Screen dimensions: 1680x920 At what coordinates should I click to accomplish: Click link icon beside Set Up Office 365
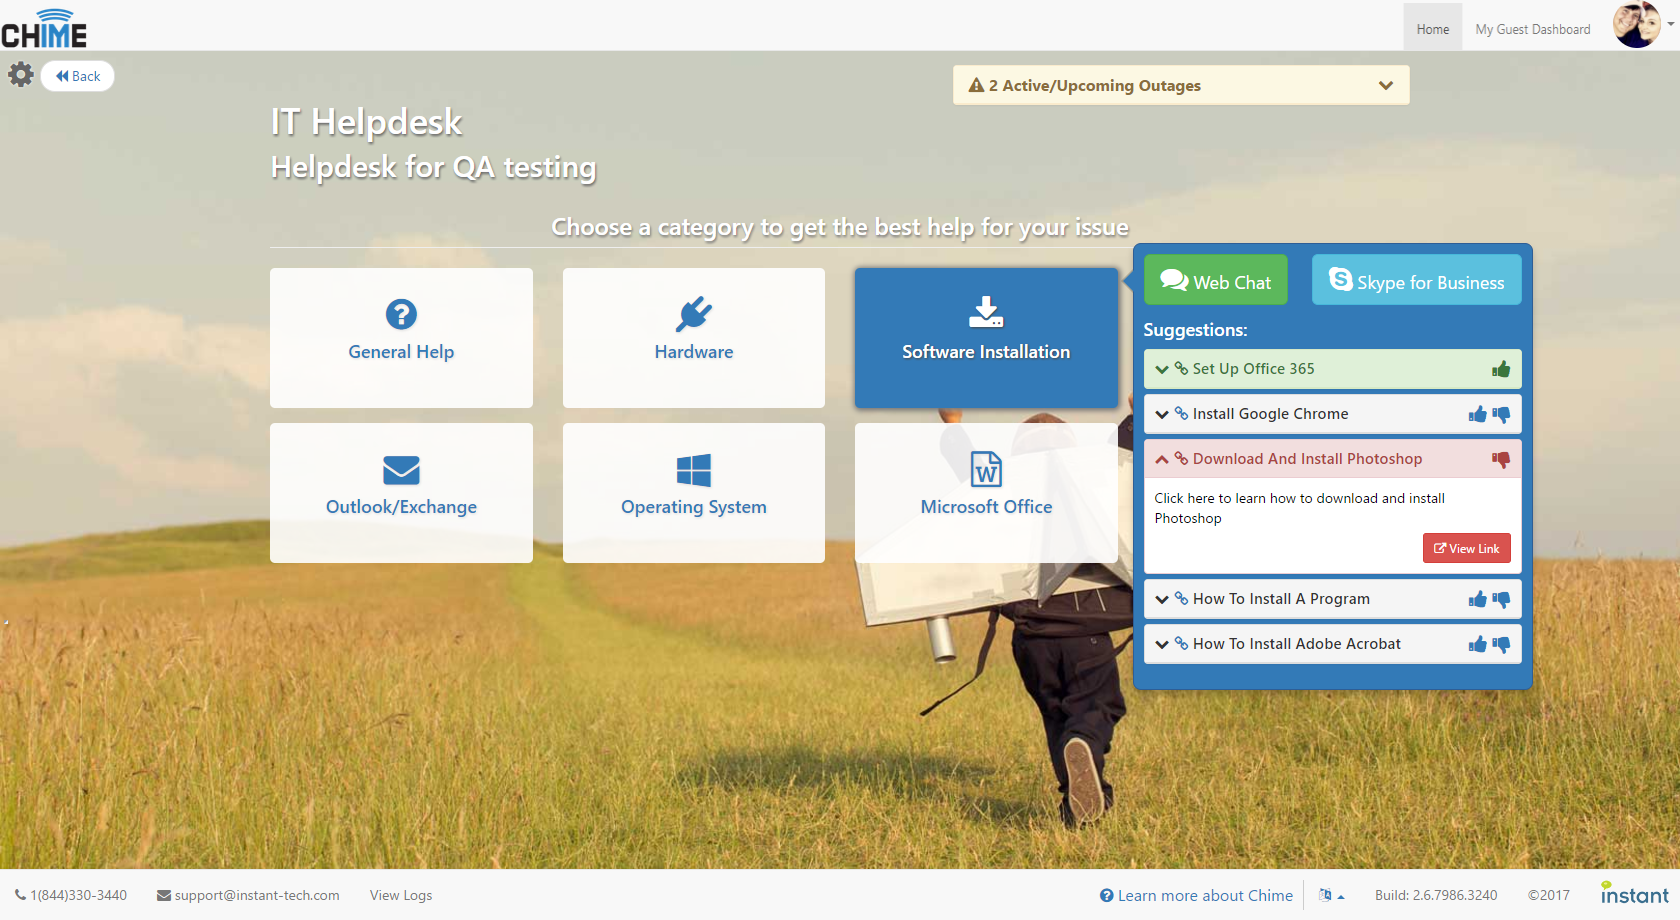[x=1181, y=368]
